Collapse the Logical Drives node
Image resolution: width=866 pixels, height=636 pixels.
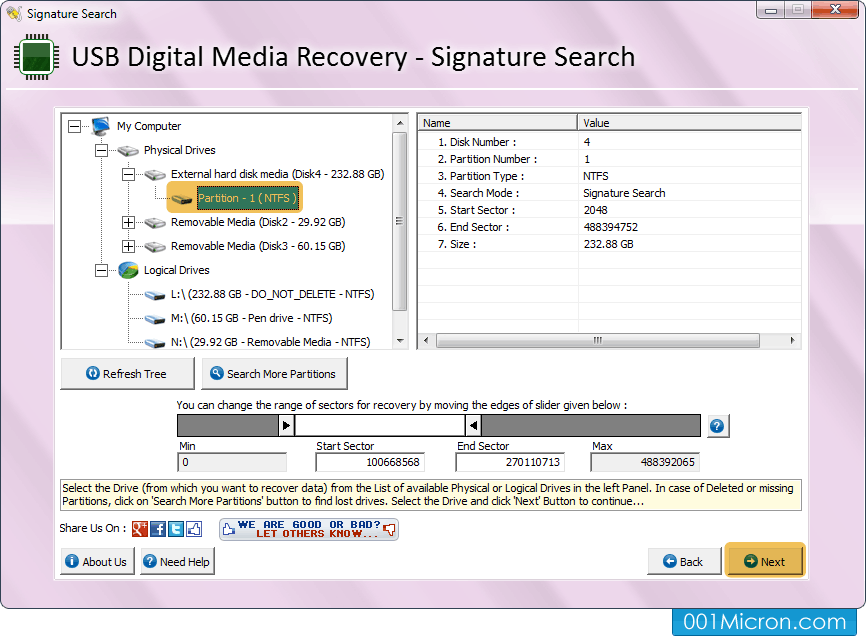tap(101, 270)
